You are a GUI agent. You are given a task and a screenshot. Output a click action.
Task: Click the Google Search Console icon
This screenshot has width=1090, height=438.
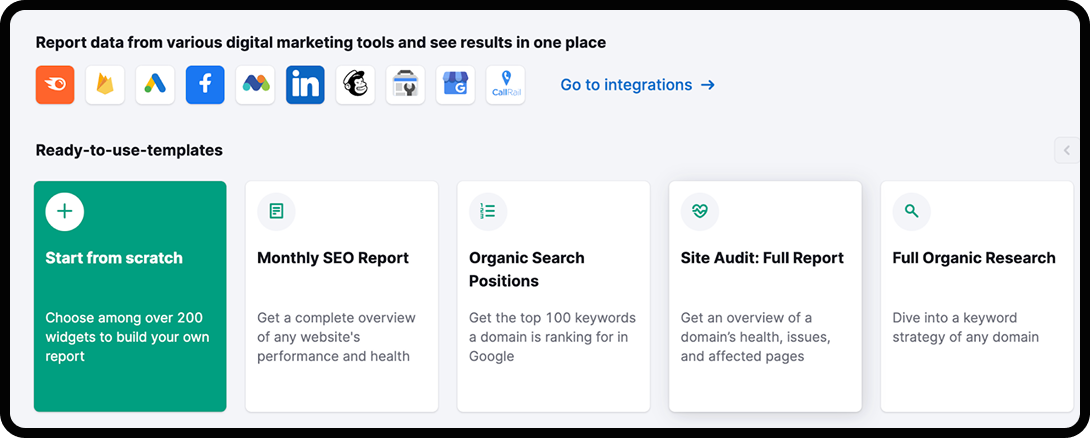point(405,85)
